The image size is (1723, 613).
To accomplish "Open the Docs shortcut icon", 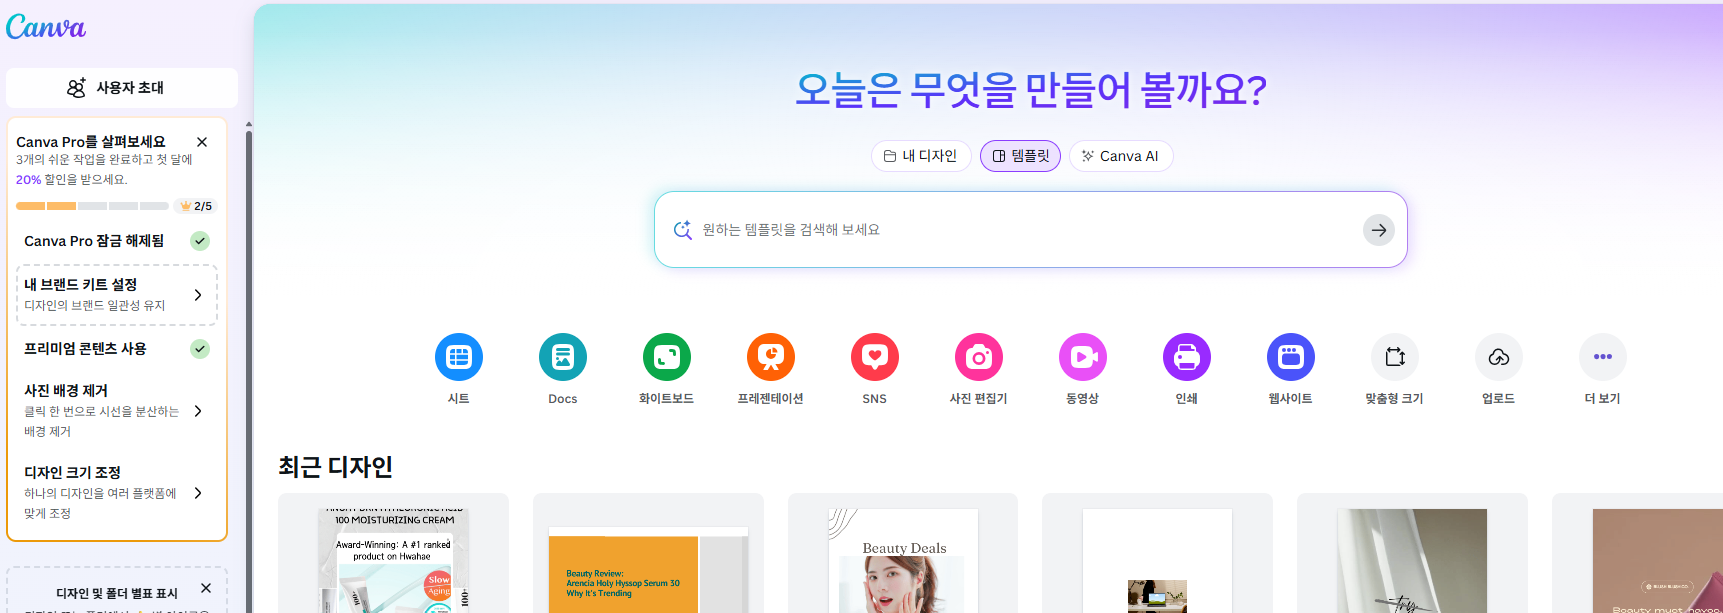I will [x=563, y=357].
